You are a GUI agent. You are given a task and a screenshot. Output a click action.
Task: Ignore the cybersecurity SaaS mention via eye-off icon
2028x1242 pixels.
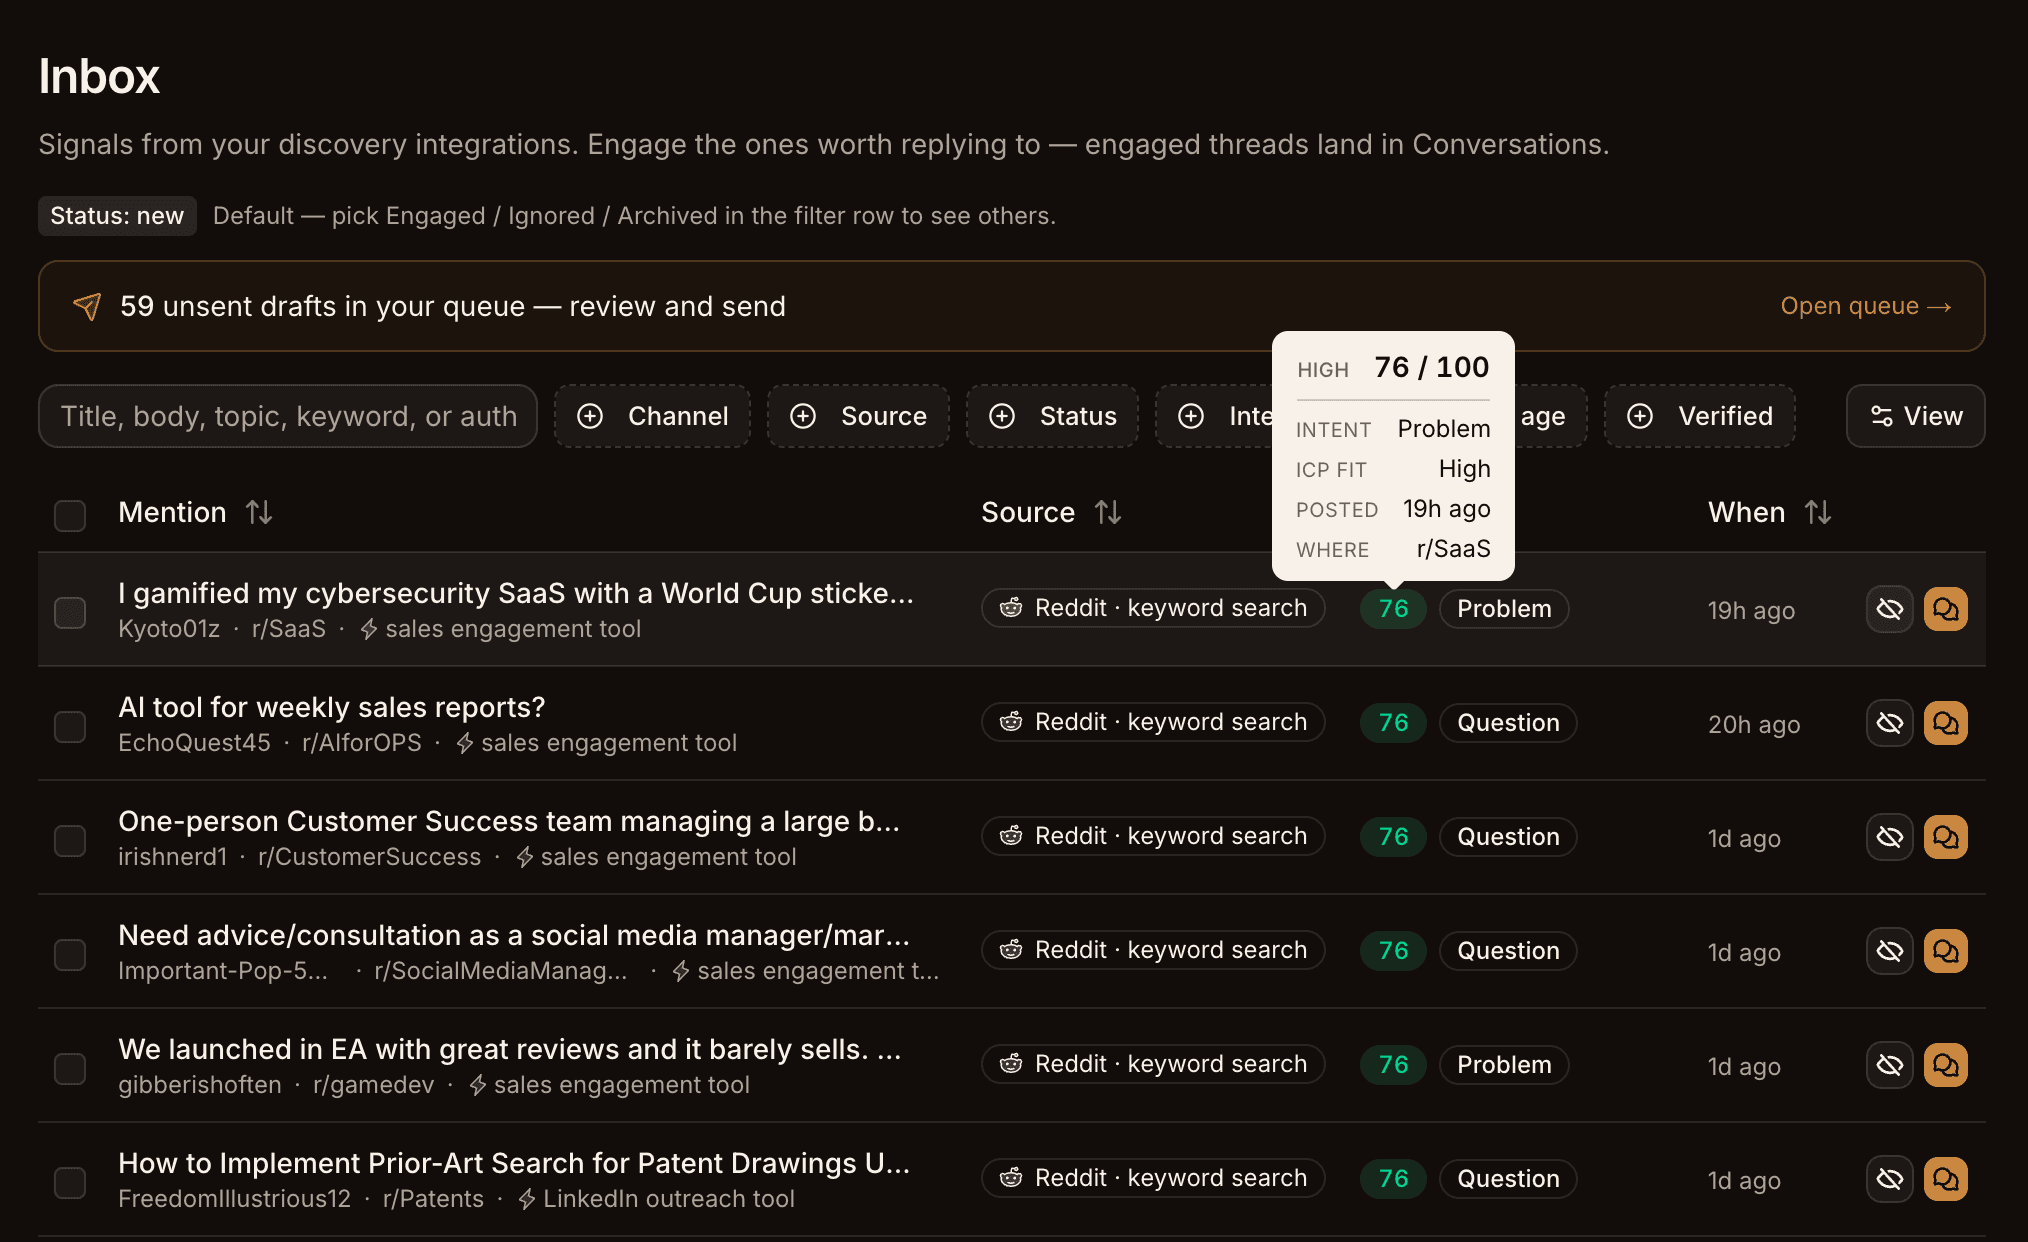(1889, 609)
